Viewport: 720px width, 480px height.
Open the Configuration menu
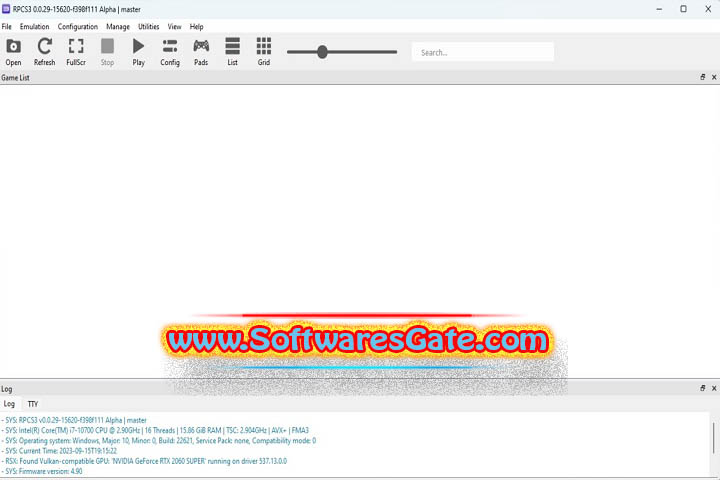coord(78,27)
